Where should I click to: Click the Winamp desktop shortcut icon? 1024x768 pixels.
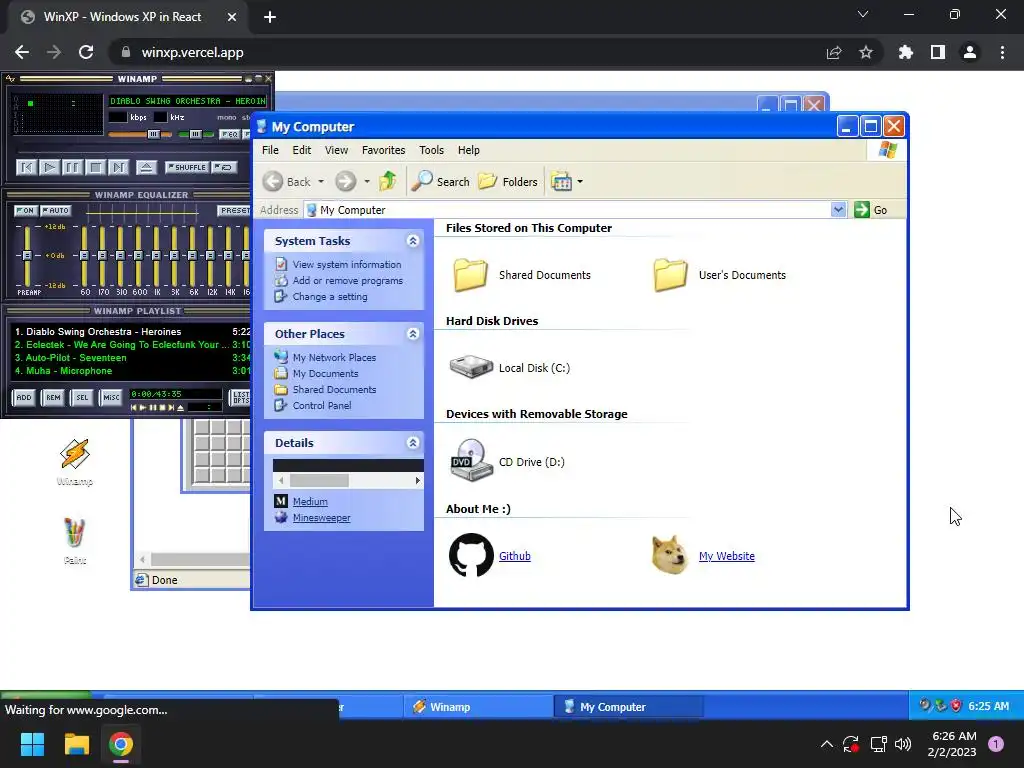(x=74, y=455)
